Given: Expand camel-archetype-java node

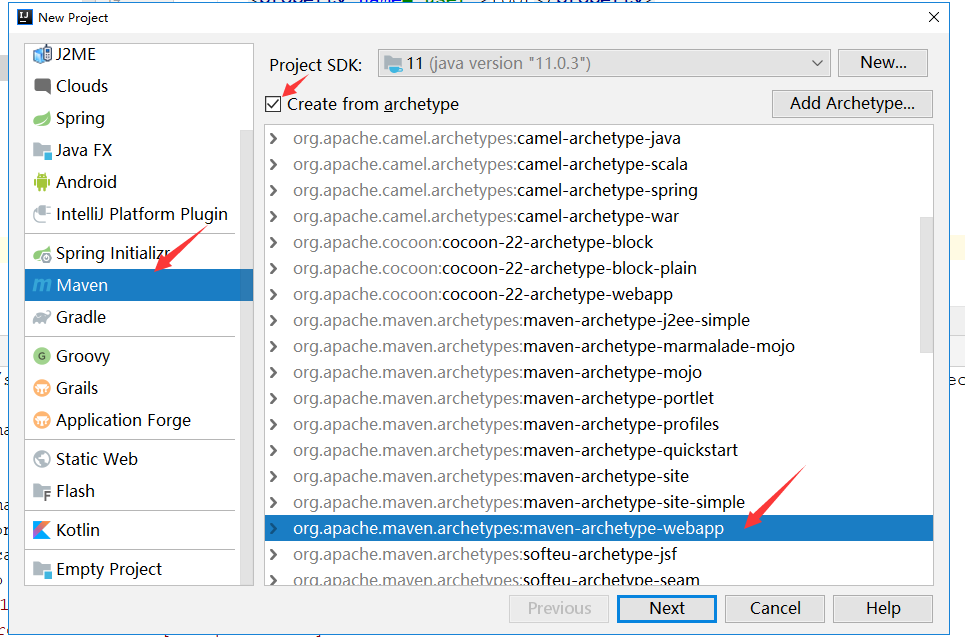Looking at the screenshot, I should click(x=273, y=138).
